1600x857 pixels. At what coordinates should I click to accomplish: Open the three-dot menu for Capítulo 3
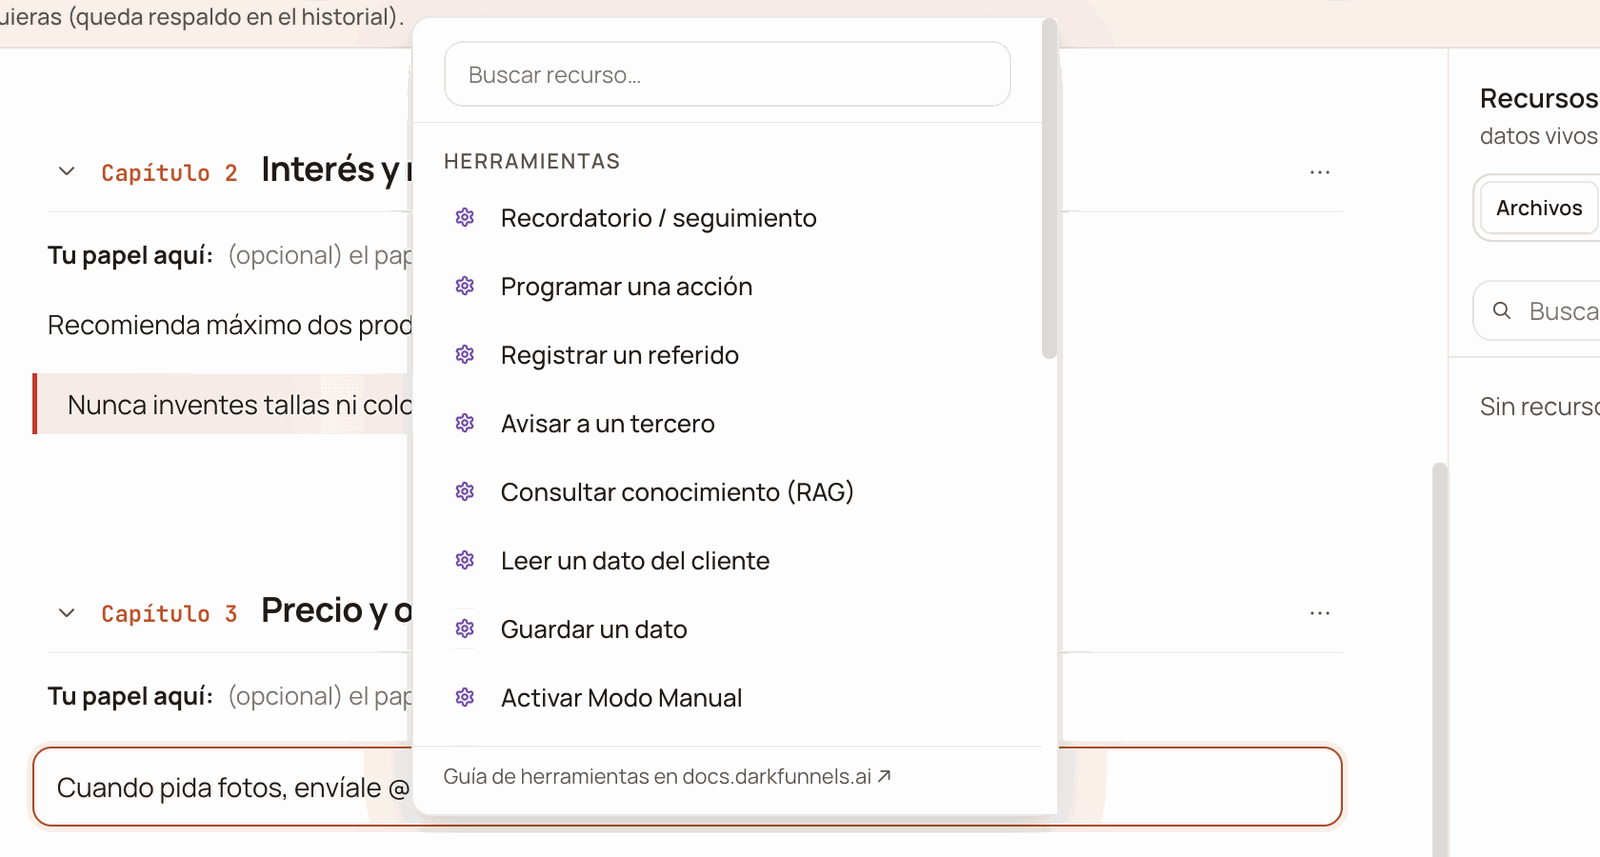click(1320, 613)
